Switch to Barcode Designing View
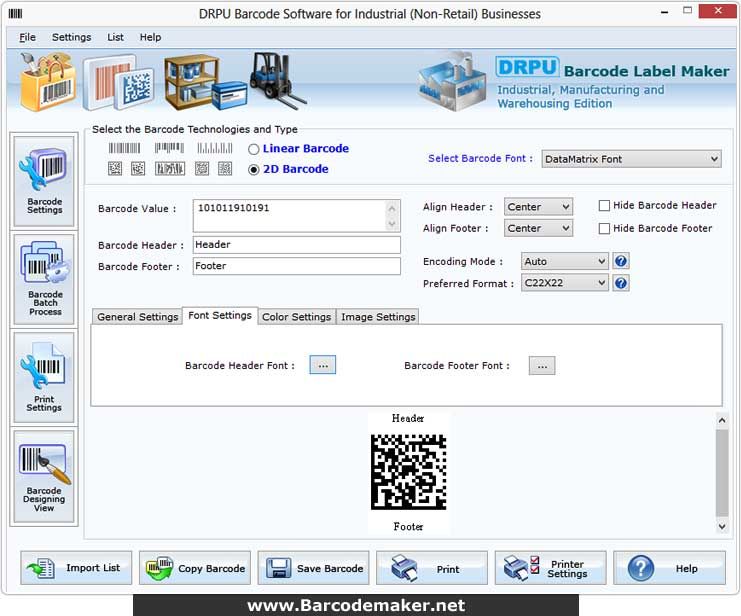Image resolution: width=741 pixels, height=616 pixels. (x=44, y=477)
